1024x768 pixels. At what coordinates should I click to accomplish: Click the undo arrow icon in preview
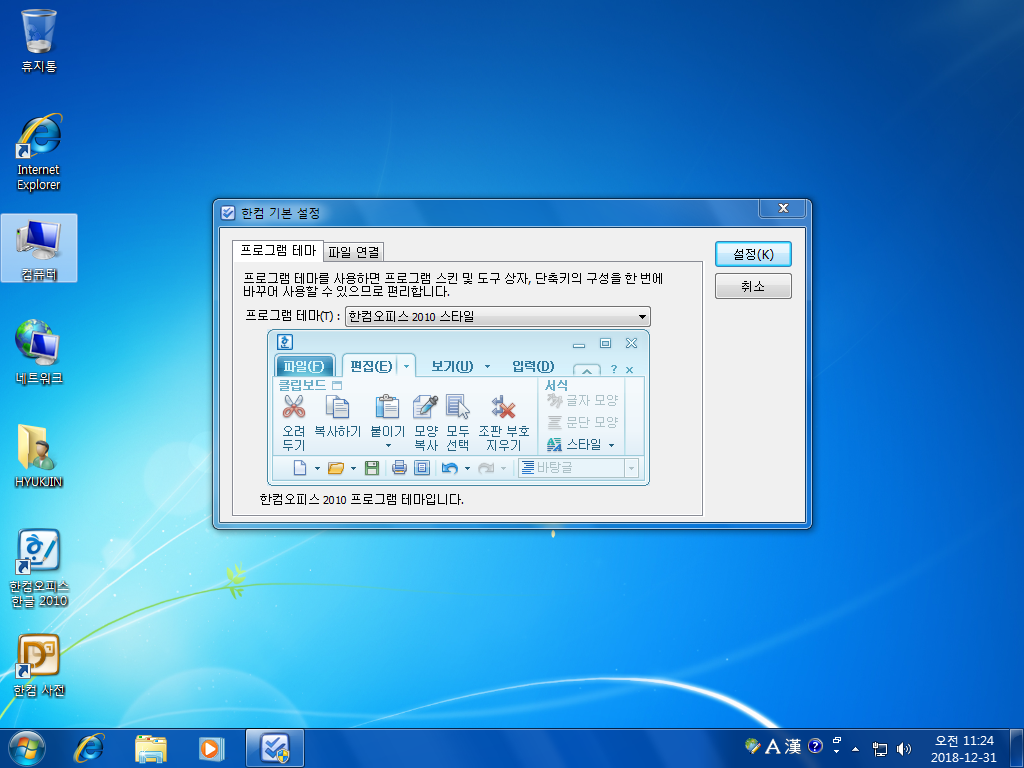click(x=449, y=468)
